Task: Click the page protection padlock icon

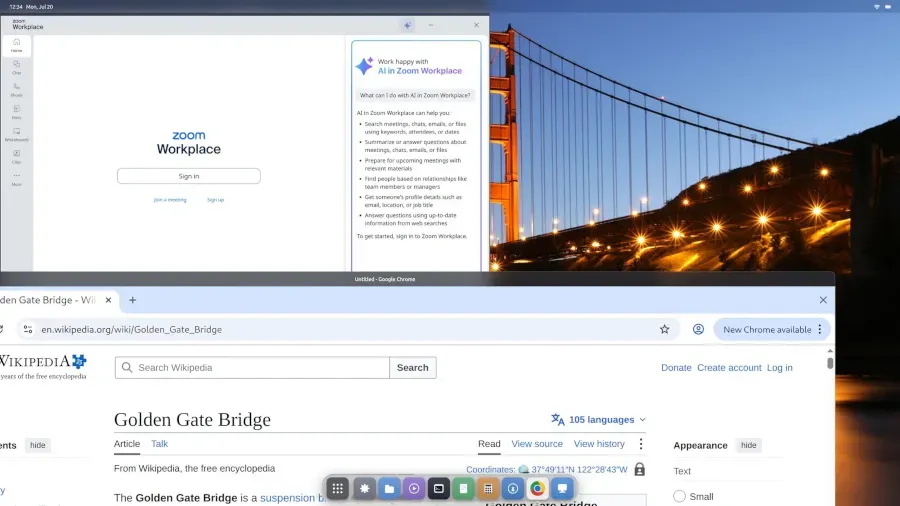Action: (x=639, y=469)
